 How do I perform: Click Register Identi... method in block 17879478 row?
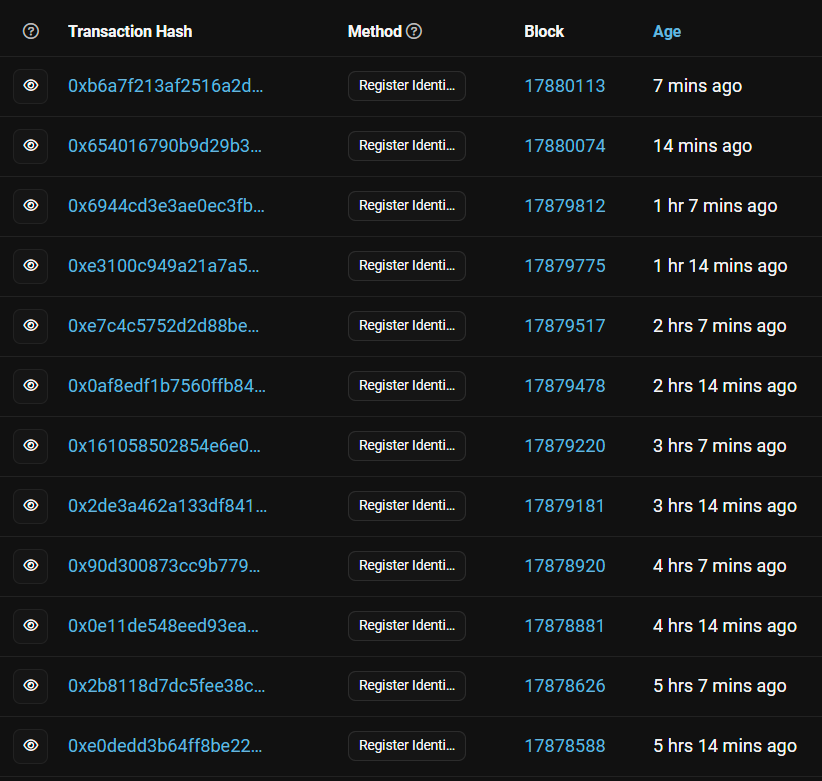tap(407, 386)
